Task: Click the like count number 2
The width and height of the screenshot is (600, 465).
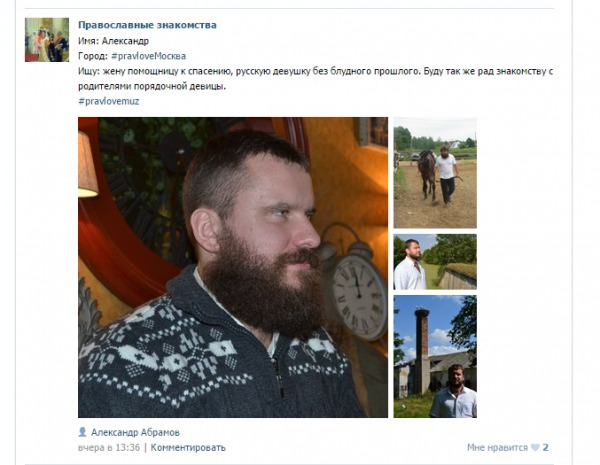Action: (x=546, y=447)
